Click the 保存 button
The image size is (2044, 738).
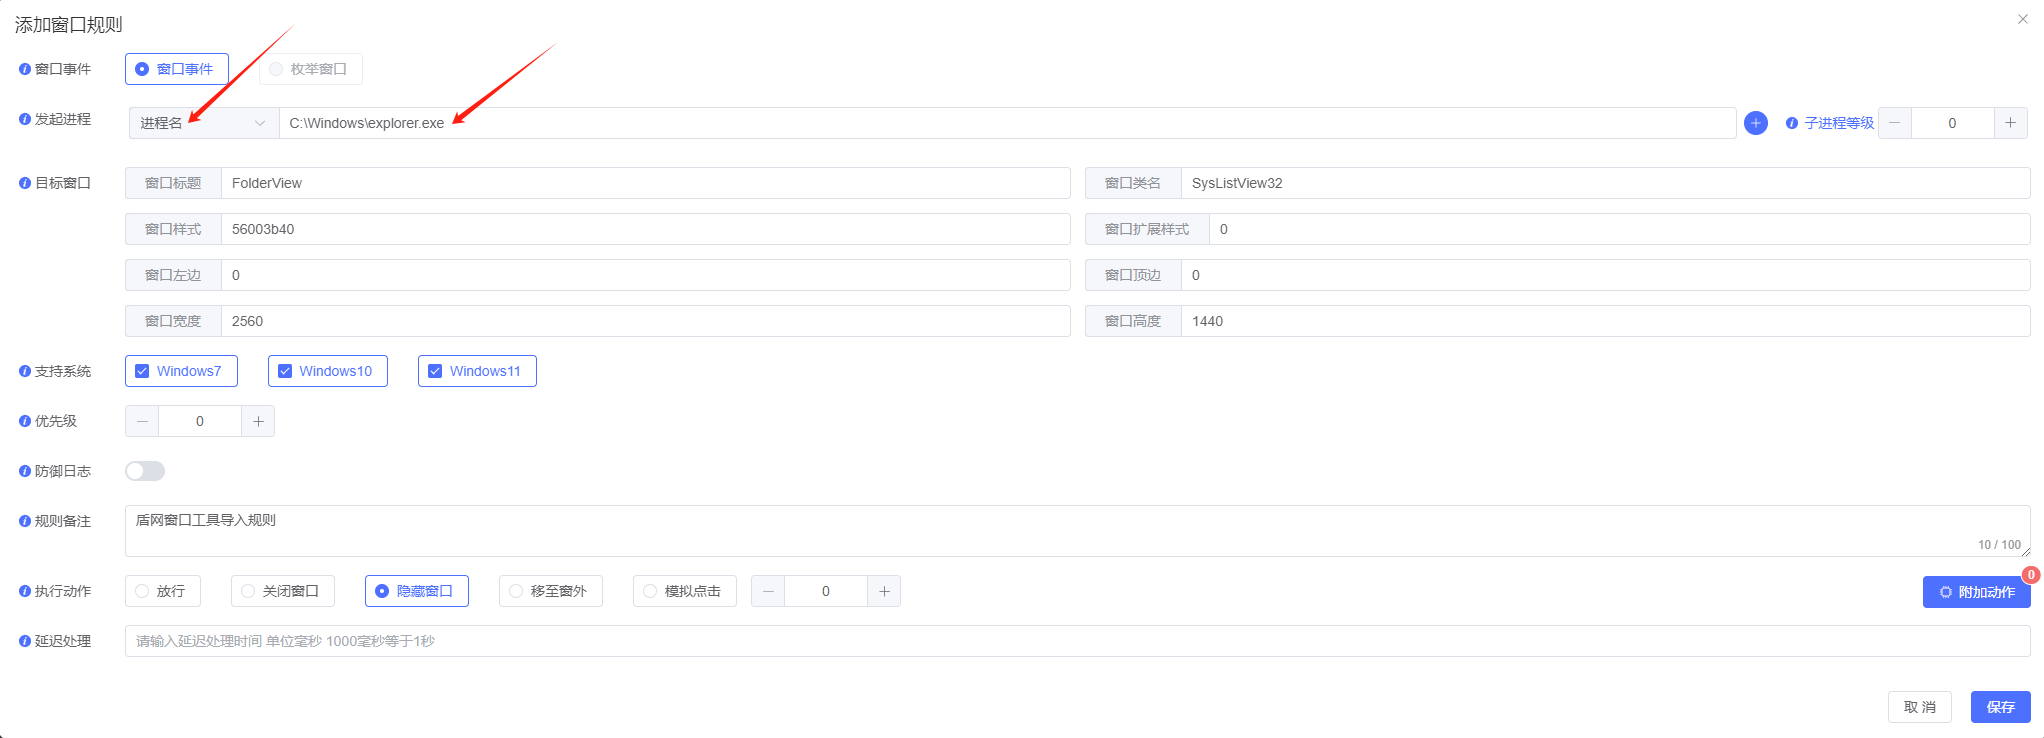2000,707
